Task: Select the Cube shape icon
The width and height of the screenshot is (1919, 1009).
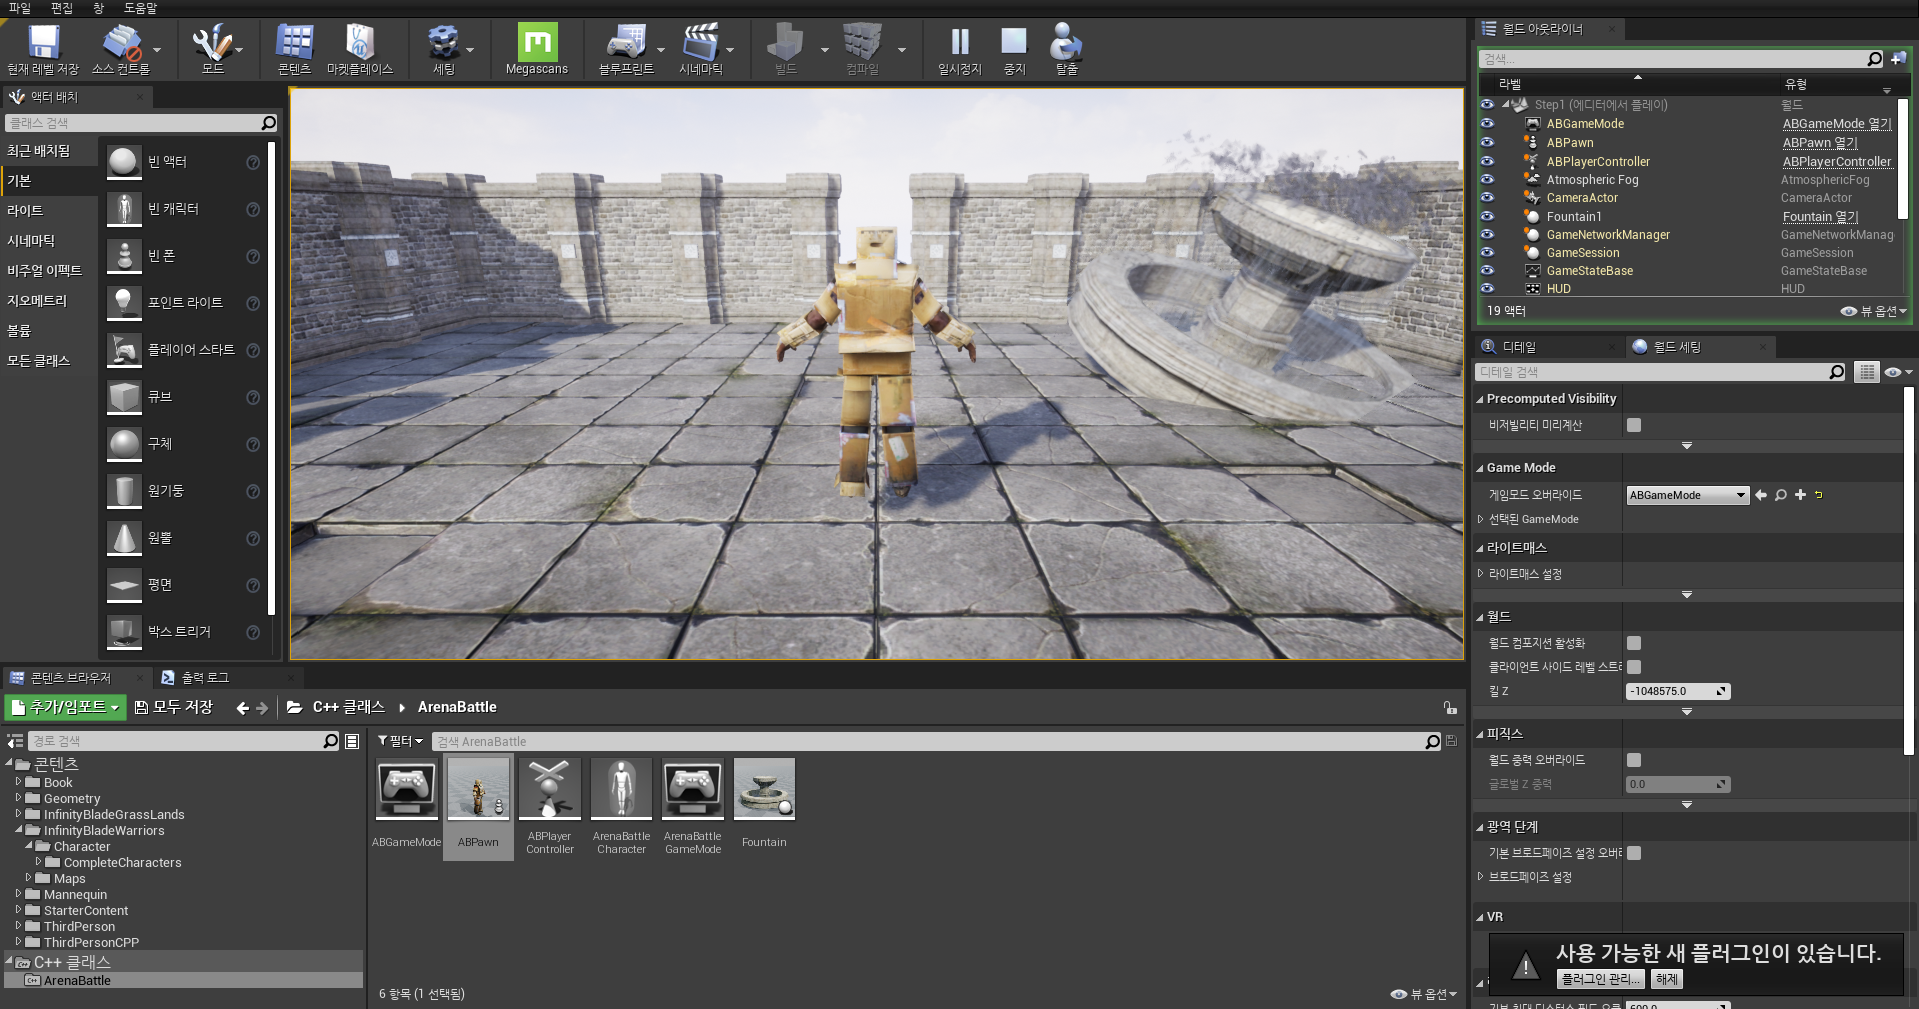Action: 124,396
